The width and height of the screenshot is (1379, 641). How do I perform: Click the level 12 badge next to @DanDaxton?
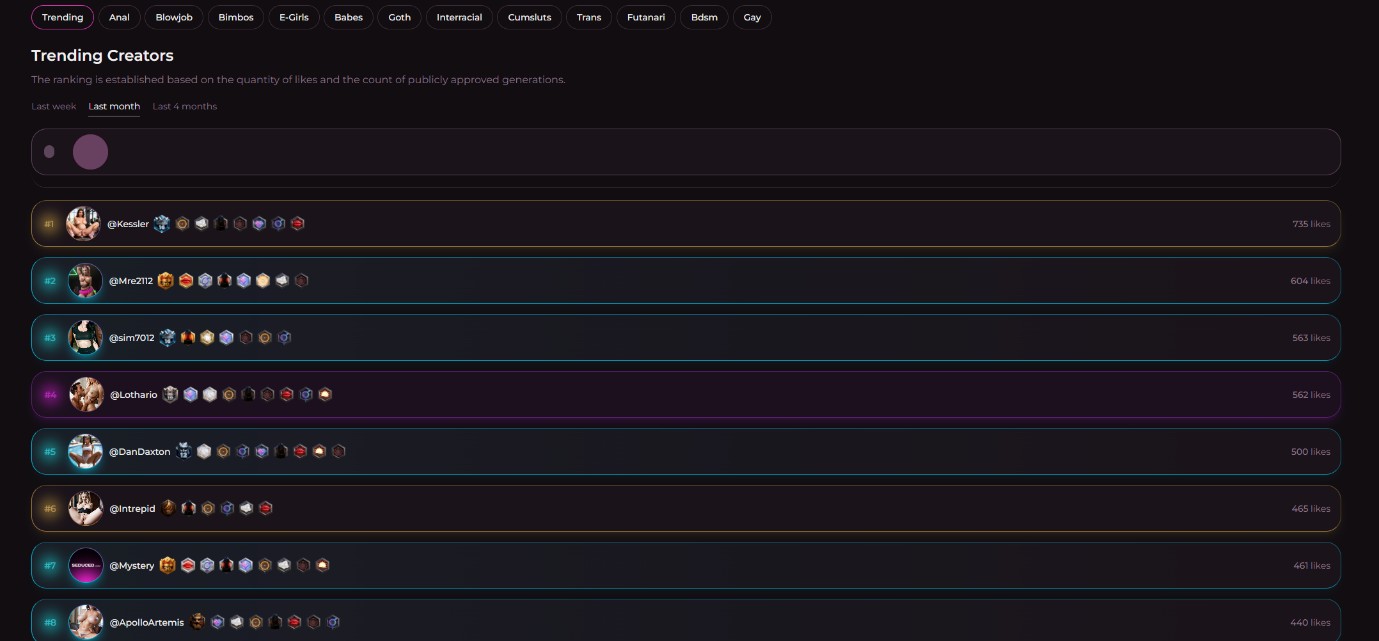coord(184,452)
